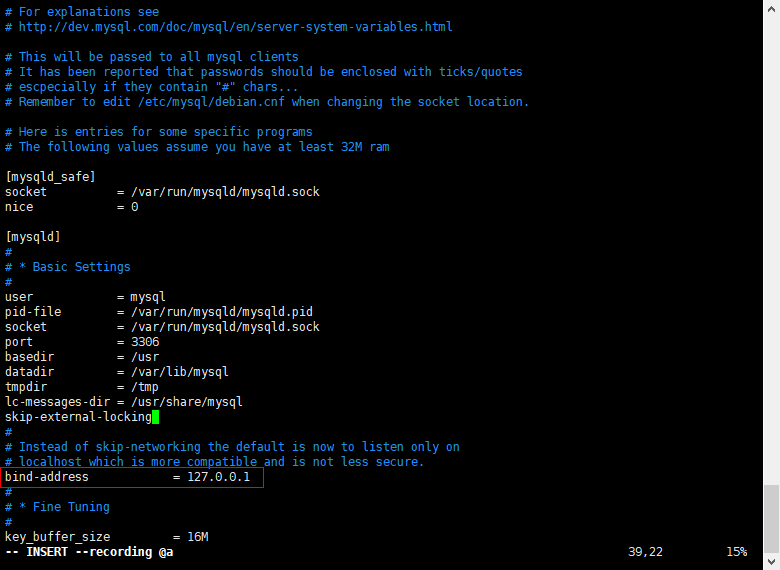
Task: Click the 15% file position indicator
Action: pyautogui.click(x=737, y=552)
